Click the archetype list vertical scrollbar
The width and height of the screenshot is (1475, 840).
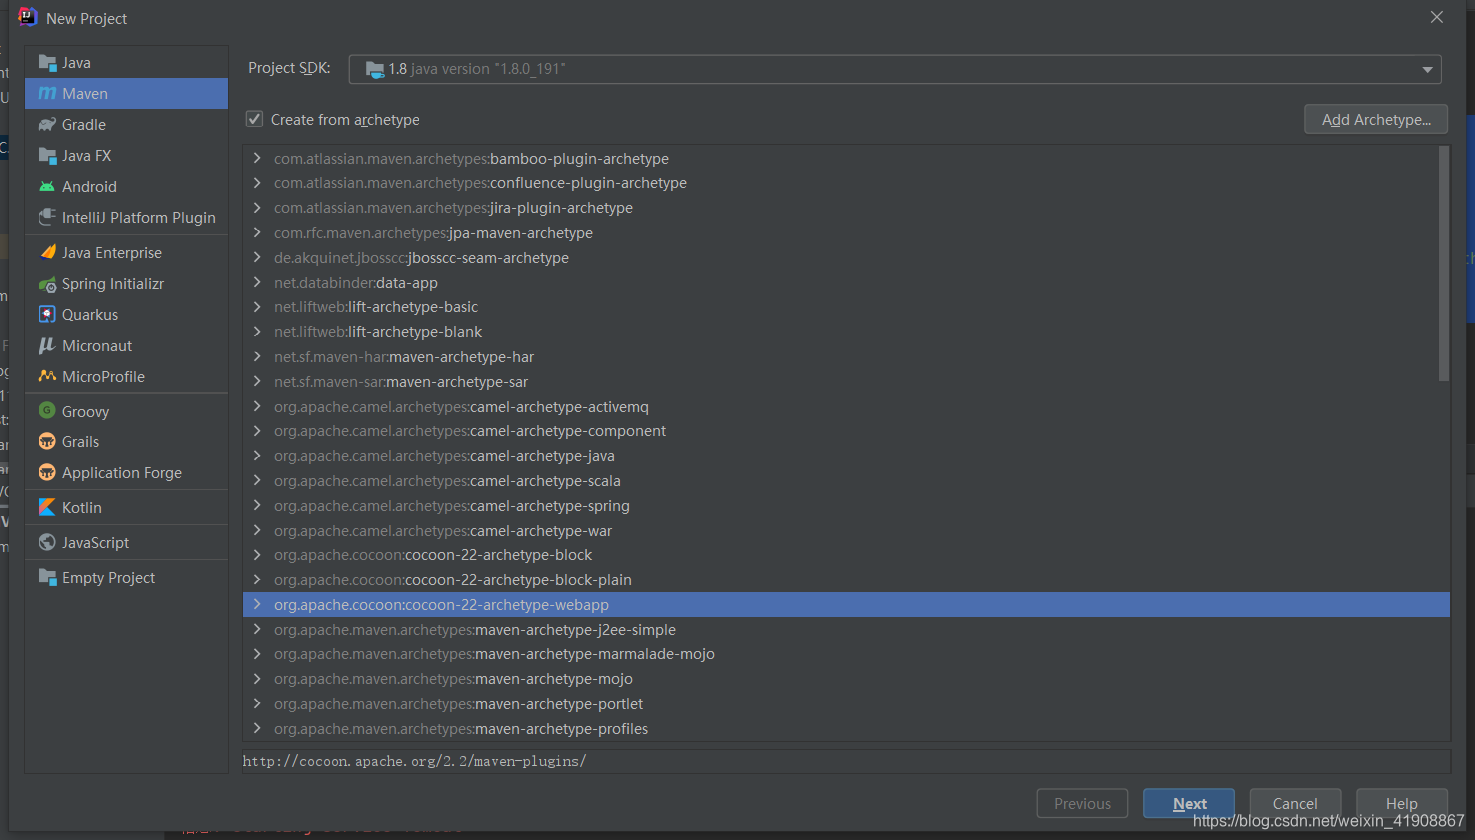pos(1443,264)
